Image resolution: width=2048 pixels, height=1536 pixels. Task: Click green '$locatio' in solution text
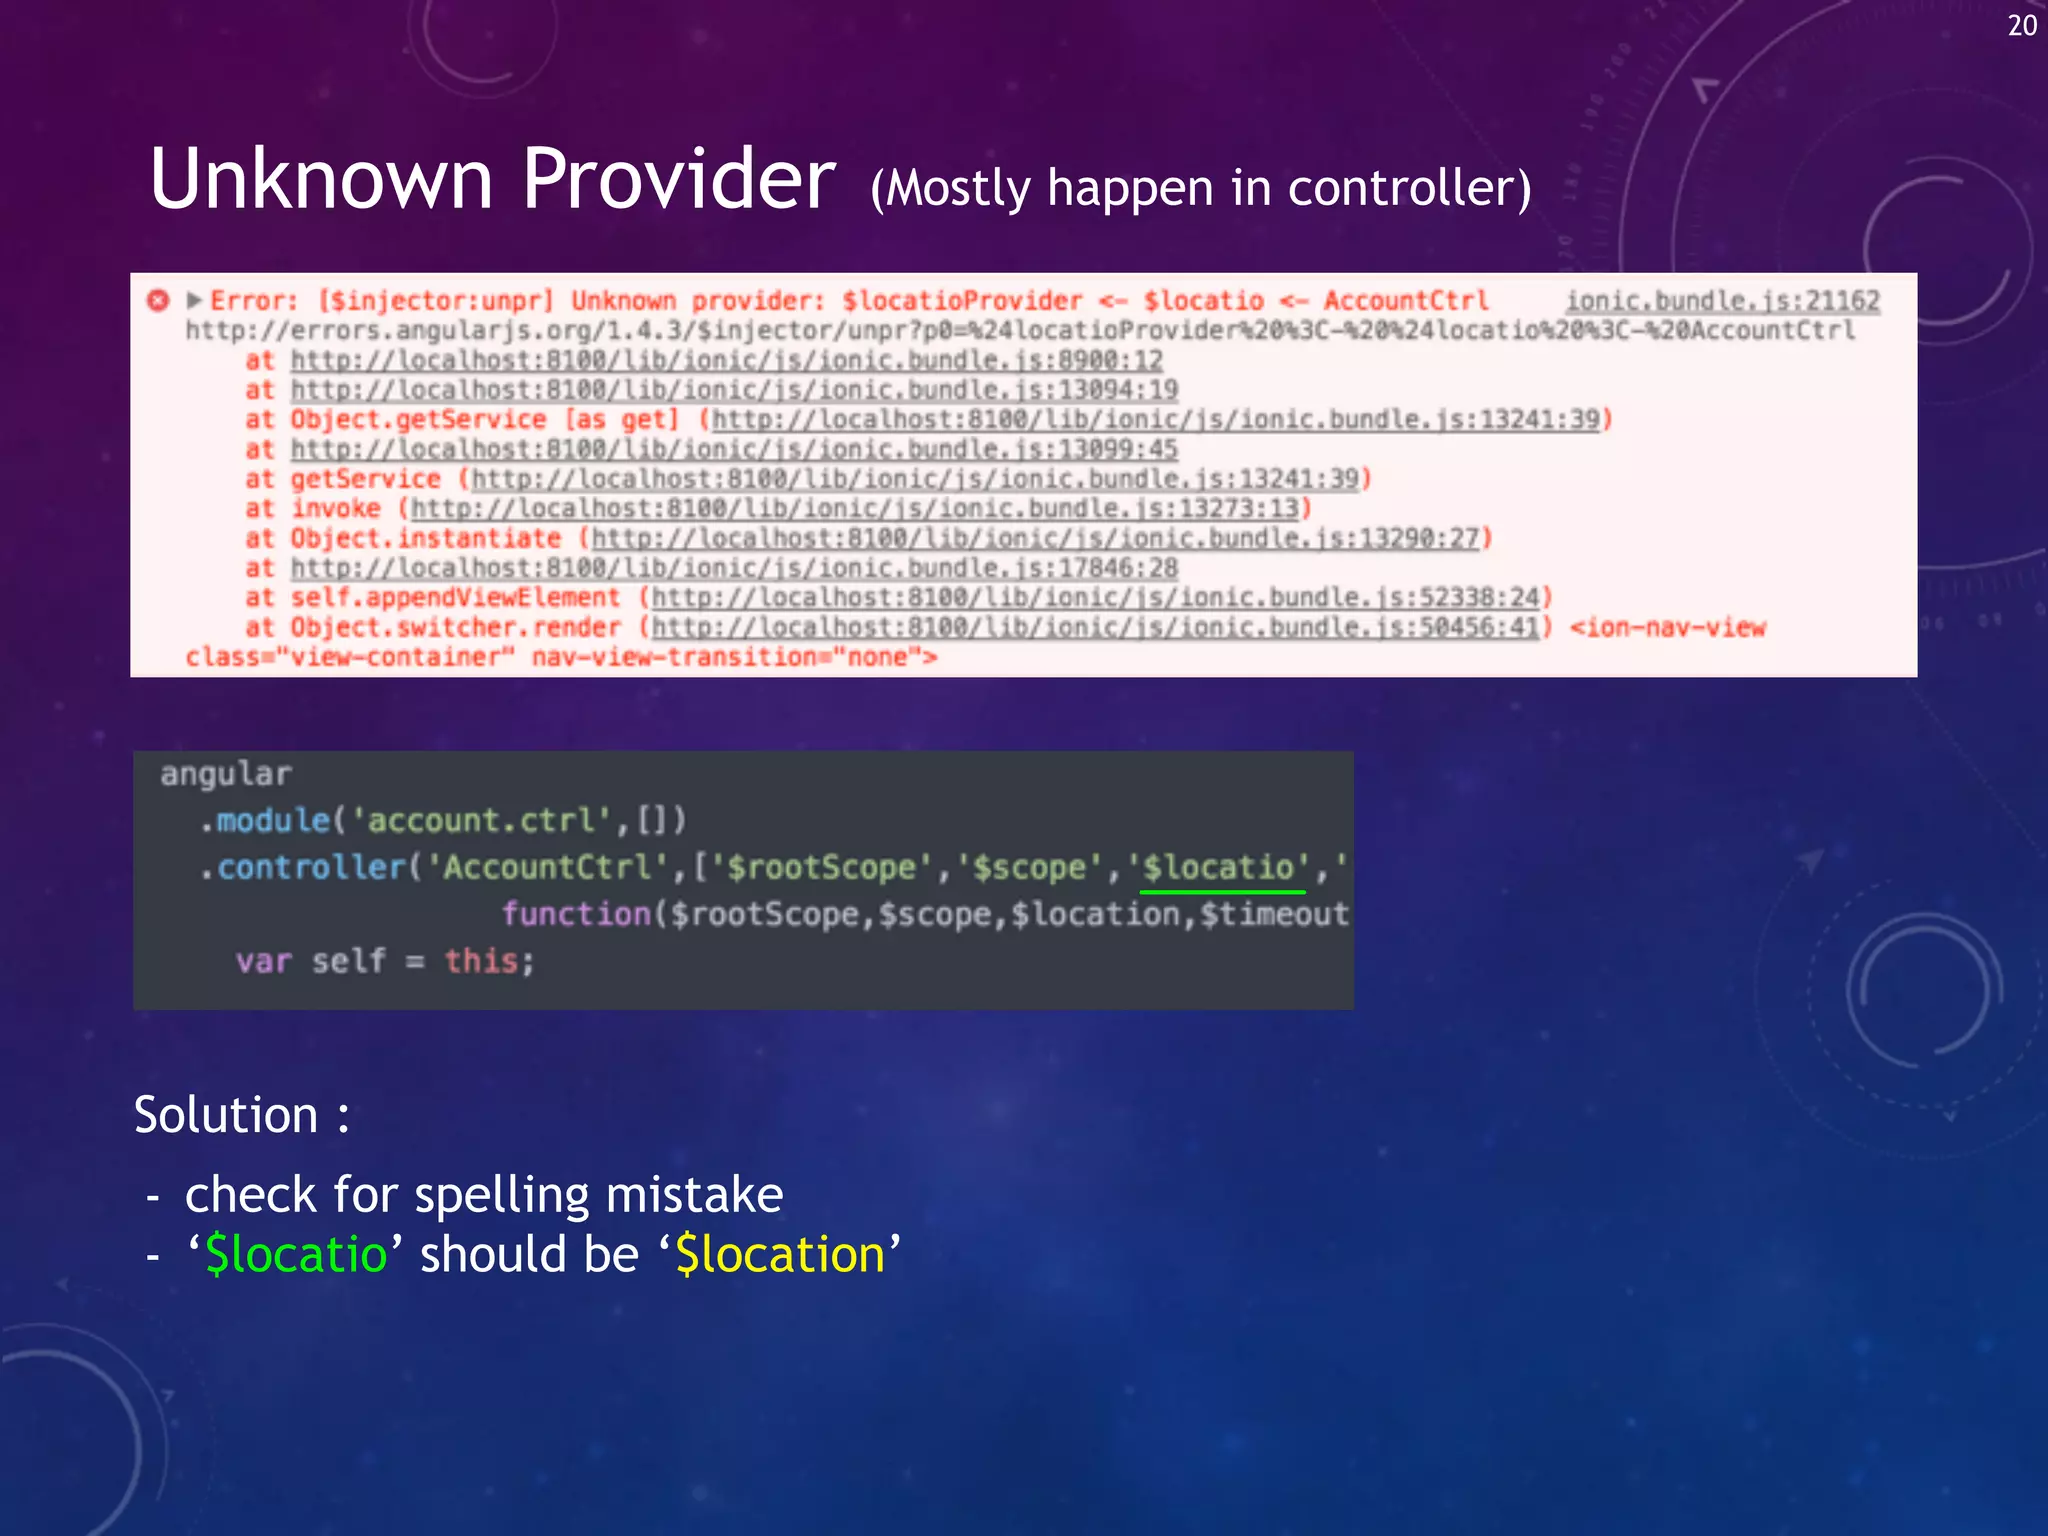(x=296, y=1254)
